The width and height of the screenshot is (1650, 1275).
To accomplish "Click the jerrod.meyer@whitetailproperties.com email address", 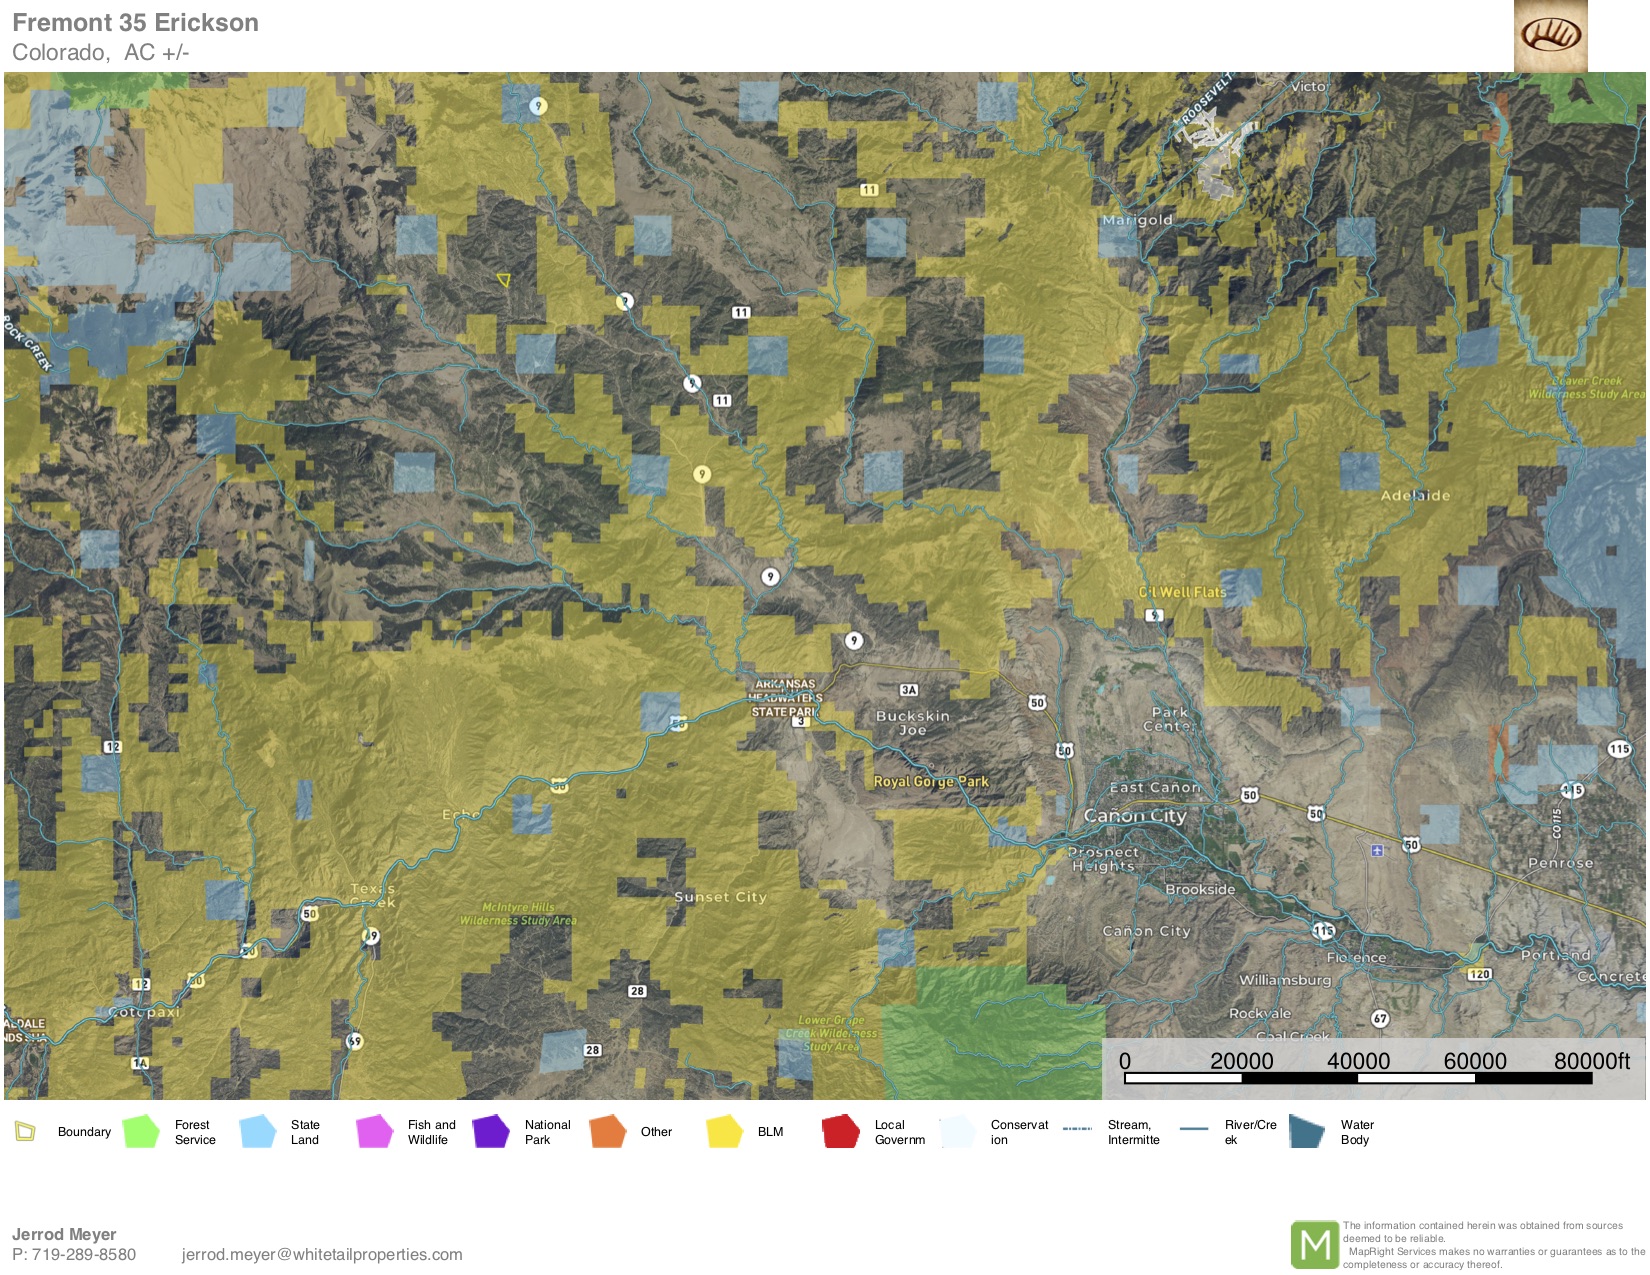I will 322,1254.
